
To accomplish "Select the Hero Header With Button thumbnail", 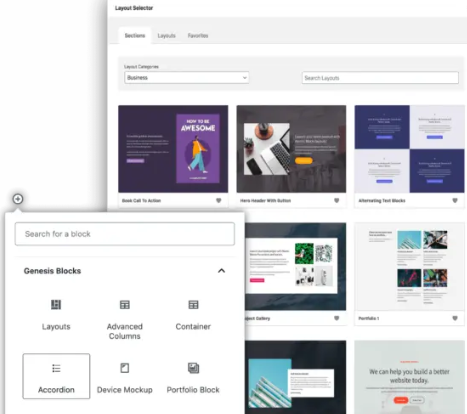I will [x=291, y=149].
